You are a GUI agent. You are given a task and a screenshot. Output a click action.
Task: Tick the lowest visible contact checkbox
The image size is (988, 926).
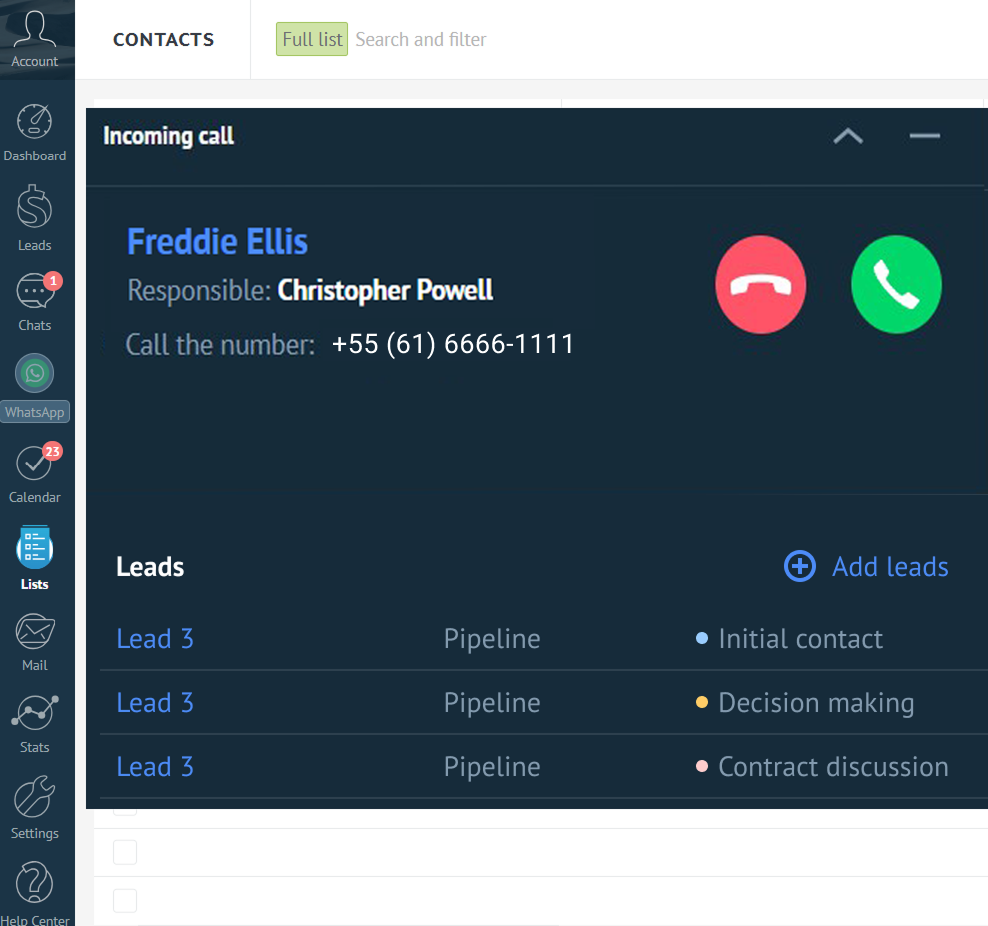pos(125,901)
